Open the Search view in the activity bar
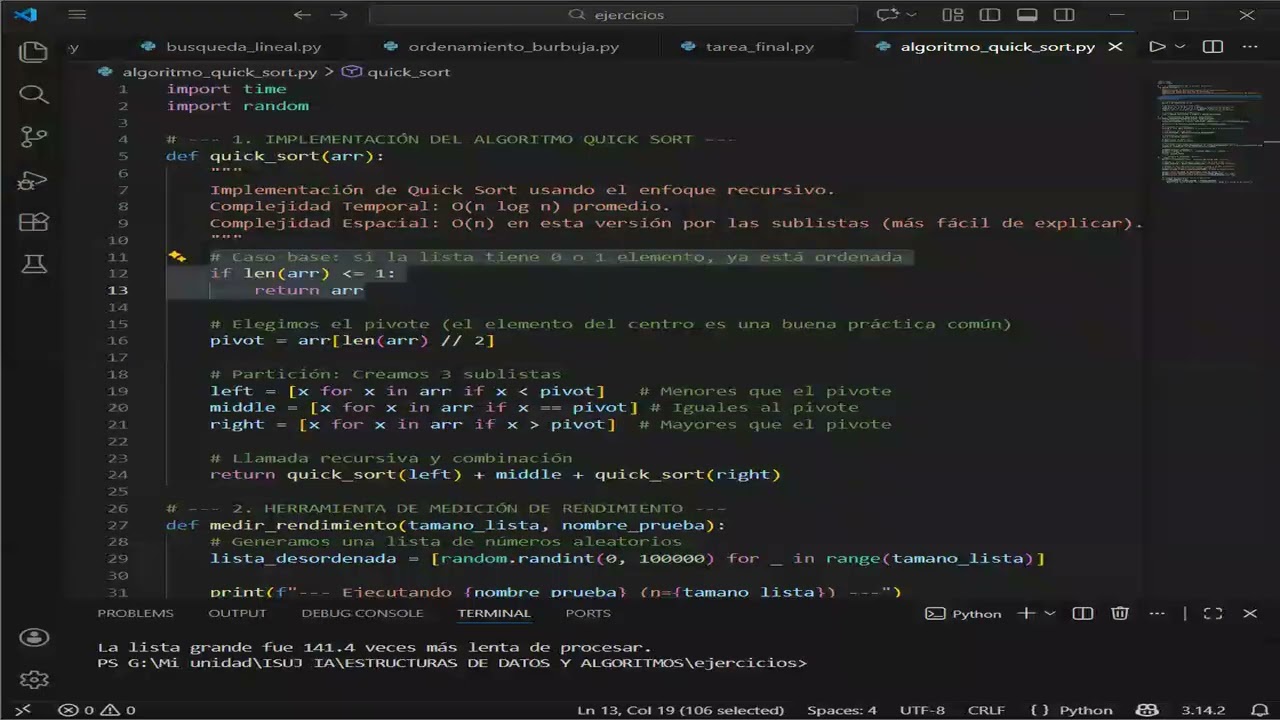This screenshot has height=720, width=1280. point(34,95)
